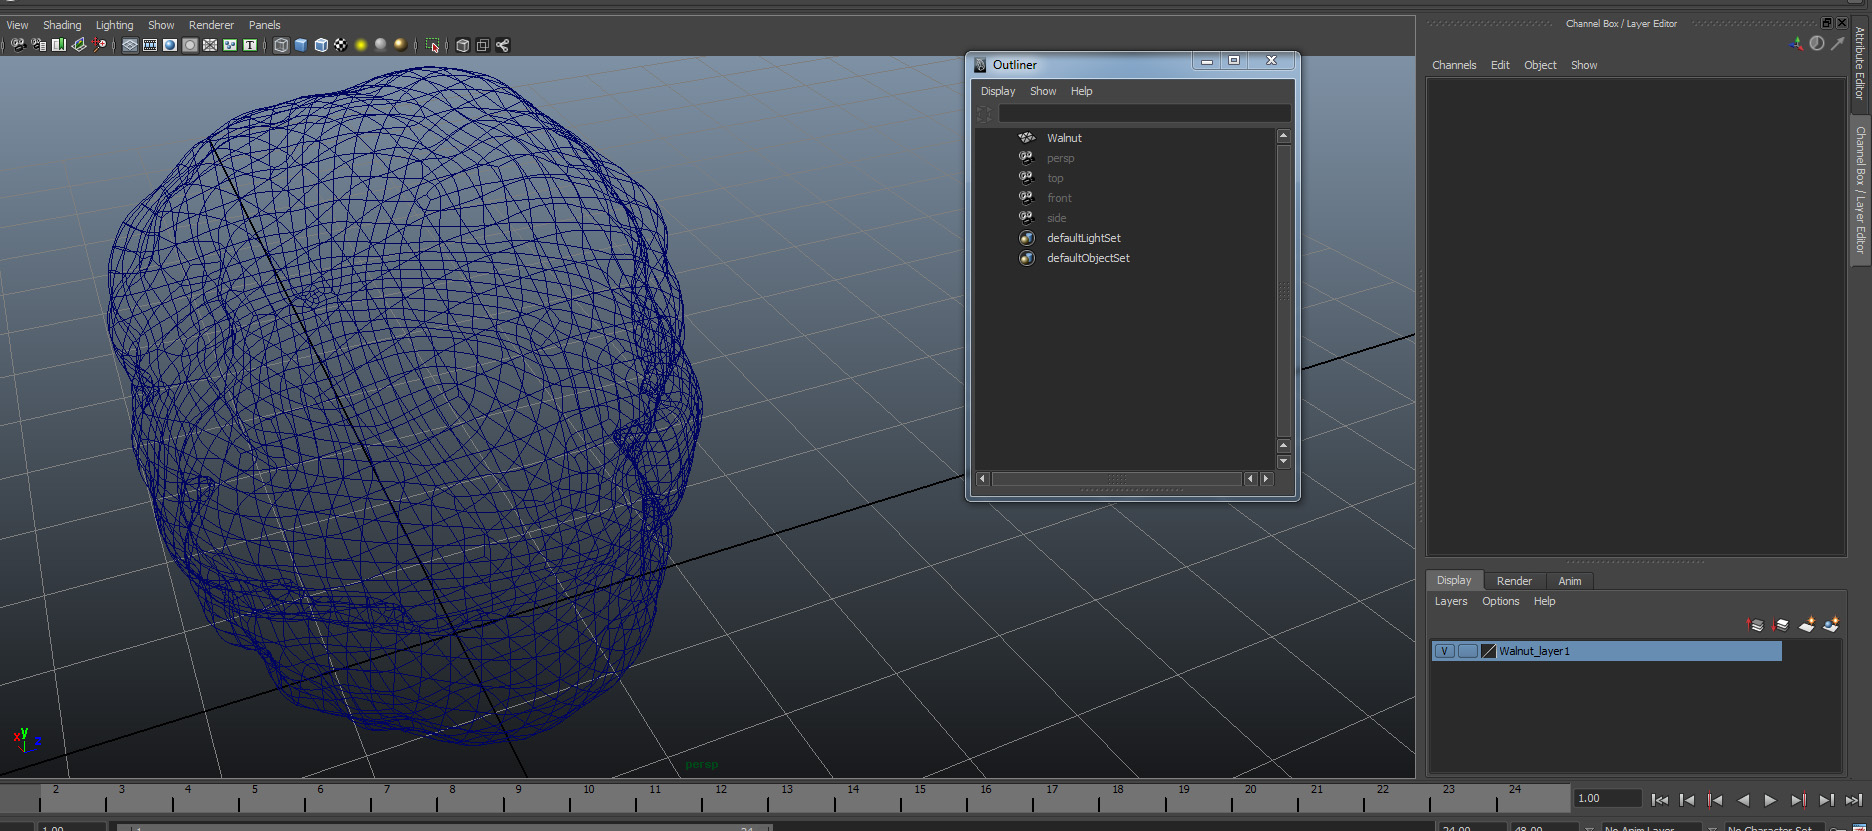Toggle Isolate Select icon
Viewport: 1872px width, 831px height.
(432, 45)
